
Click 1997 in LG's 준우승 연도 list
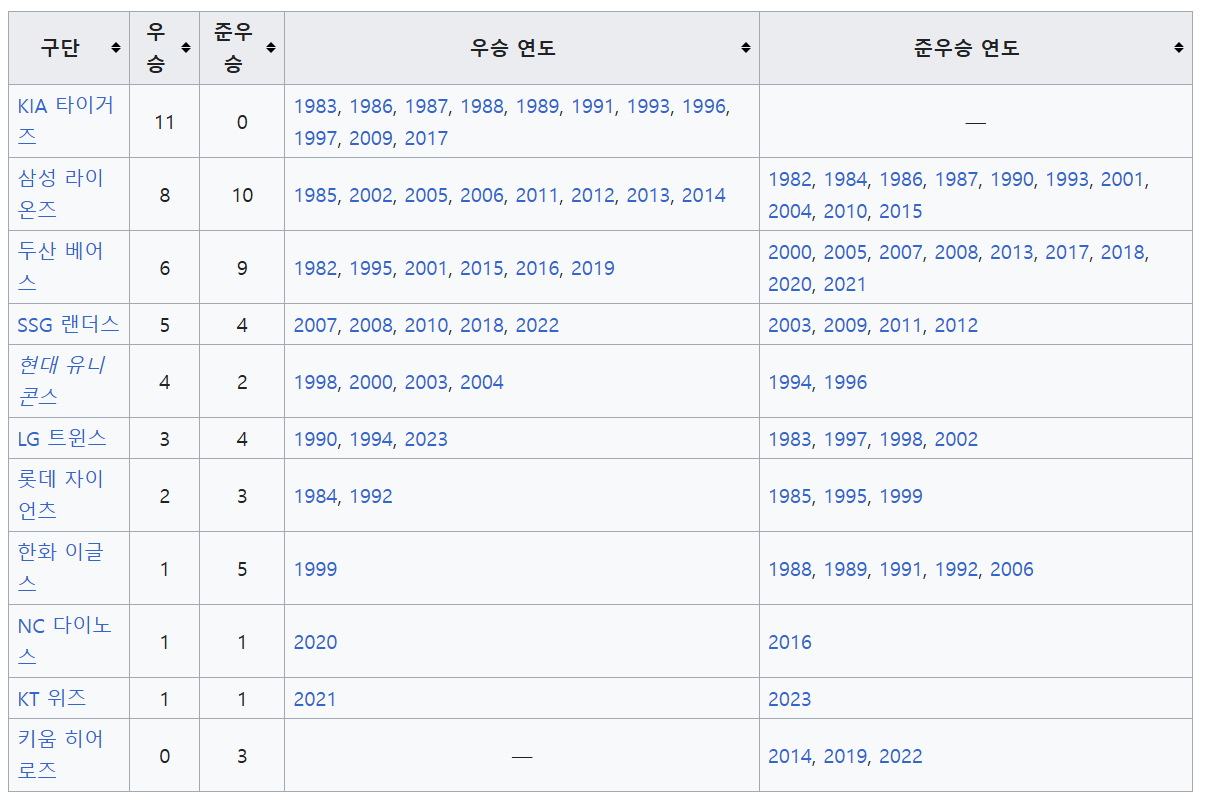[846, 439]
